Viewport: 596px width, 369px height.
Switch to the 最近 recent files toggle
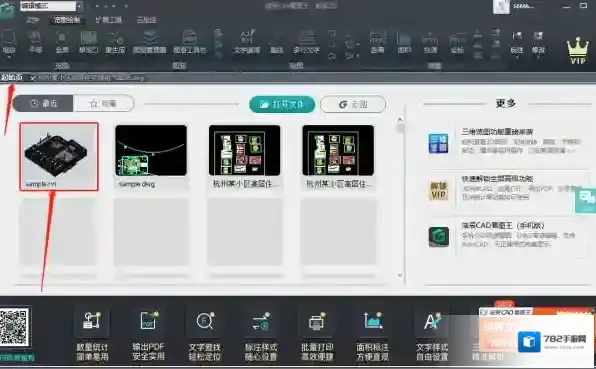point(43,103)
